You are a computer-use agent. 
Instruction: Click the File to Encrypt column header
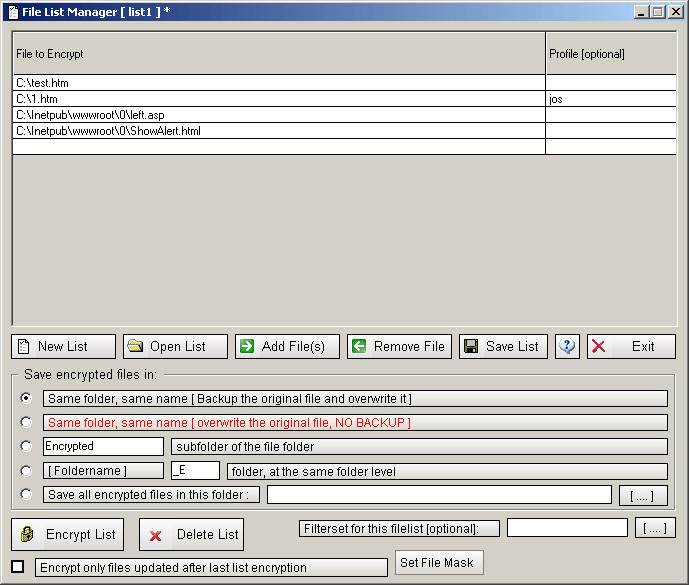pyautogui.click(x=279, y=53)
